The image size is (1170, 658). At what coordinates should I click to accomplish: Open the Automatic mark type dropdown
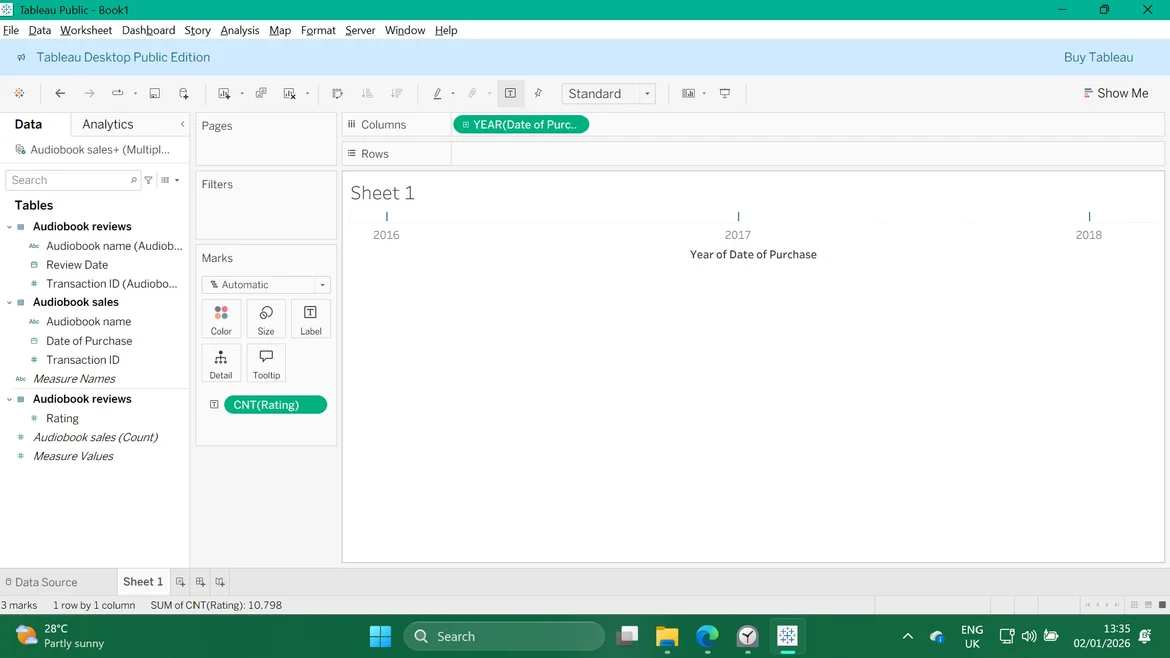(266, 285)
